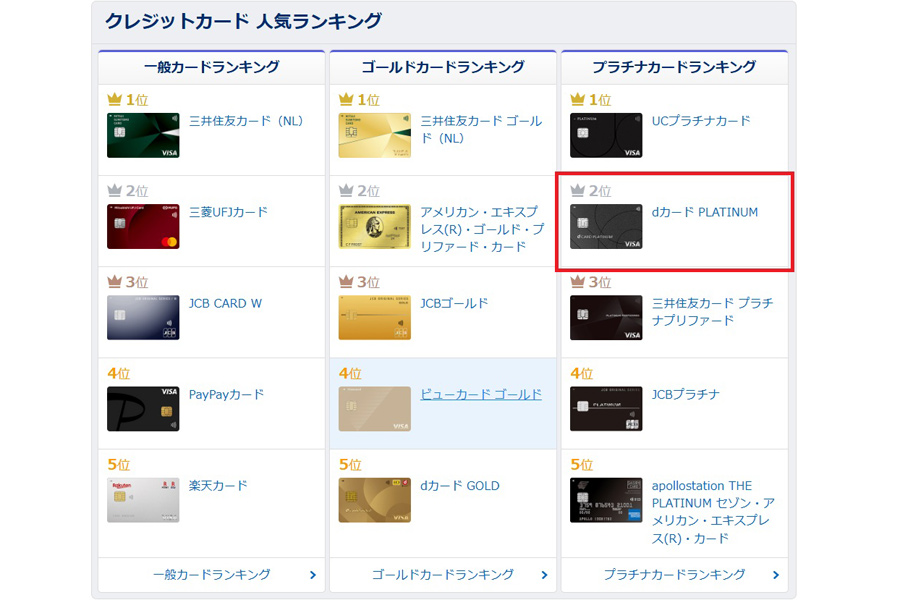Click the 三菱UFJカード card thumbnail
Image resolution: width=900 pixels, height=600 pixels.
143,226
